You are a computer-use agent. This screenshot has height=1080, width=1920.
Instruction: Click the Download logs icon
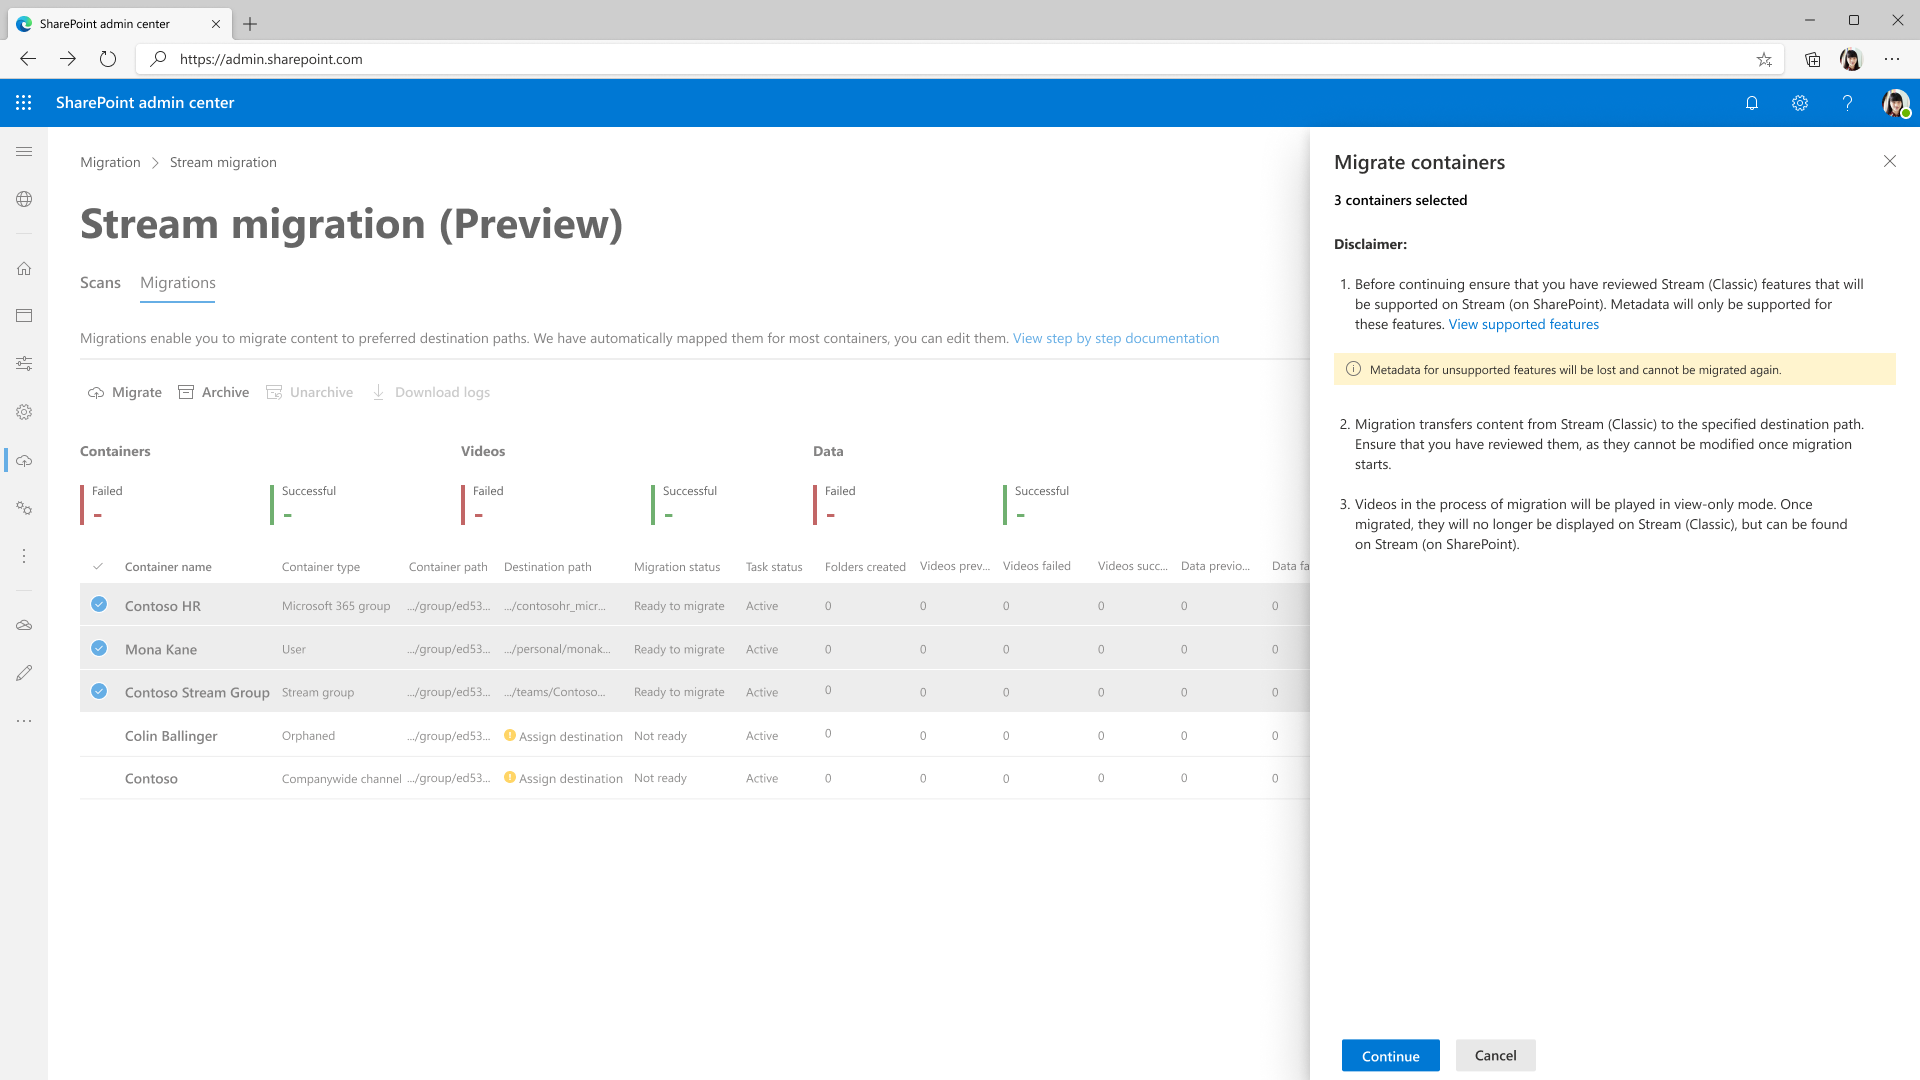pyautogui.click(x=381, y=392)
